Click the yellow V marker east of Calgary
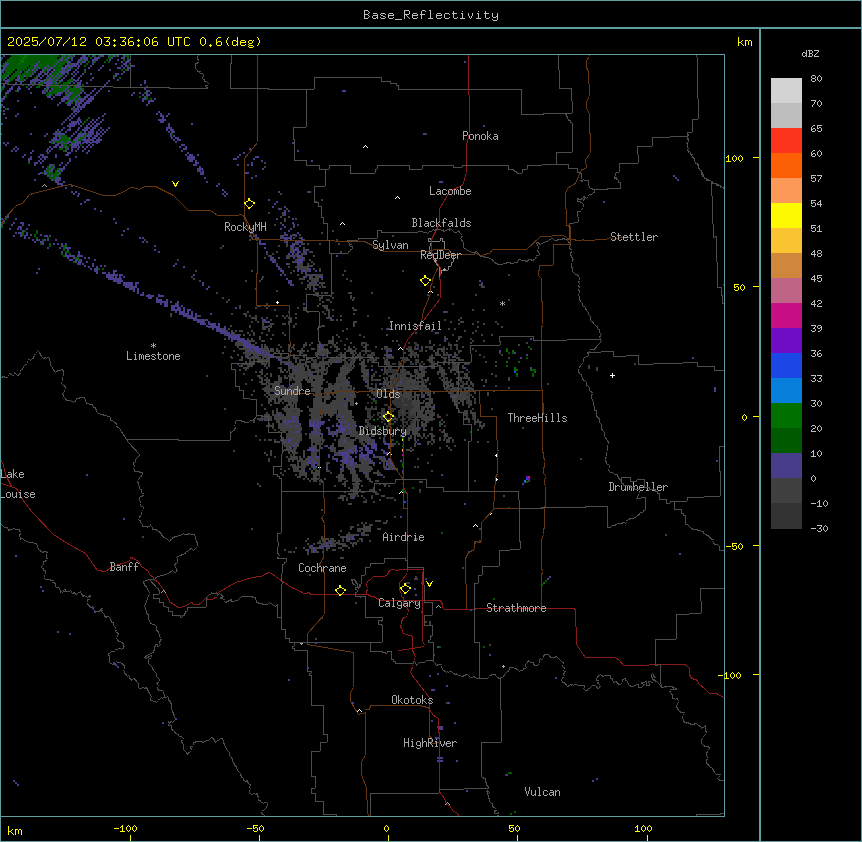The width and height of the screenshot is (862, 842). (429, 584)
